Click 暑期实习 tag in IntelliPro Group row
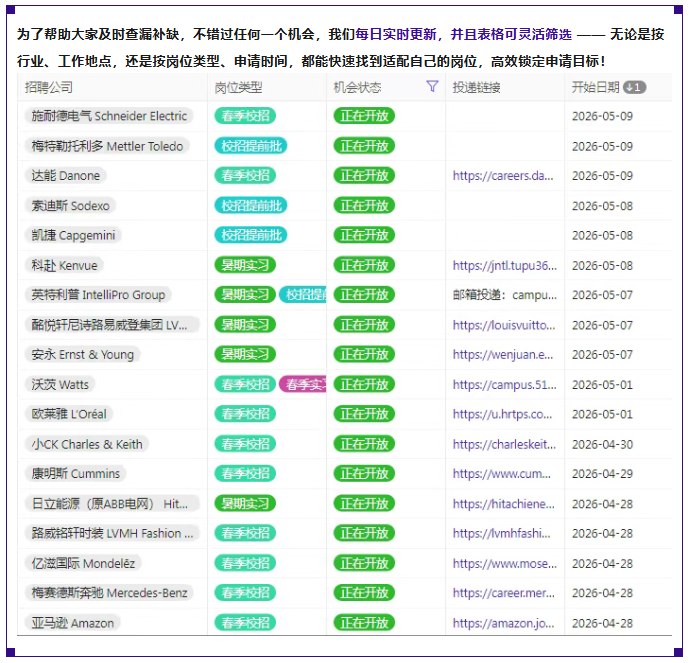The image size is (689, 663). [x=245, y=295]
